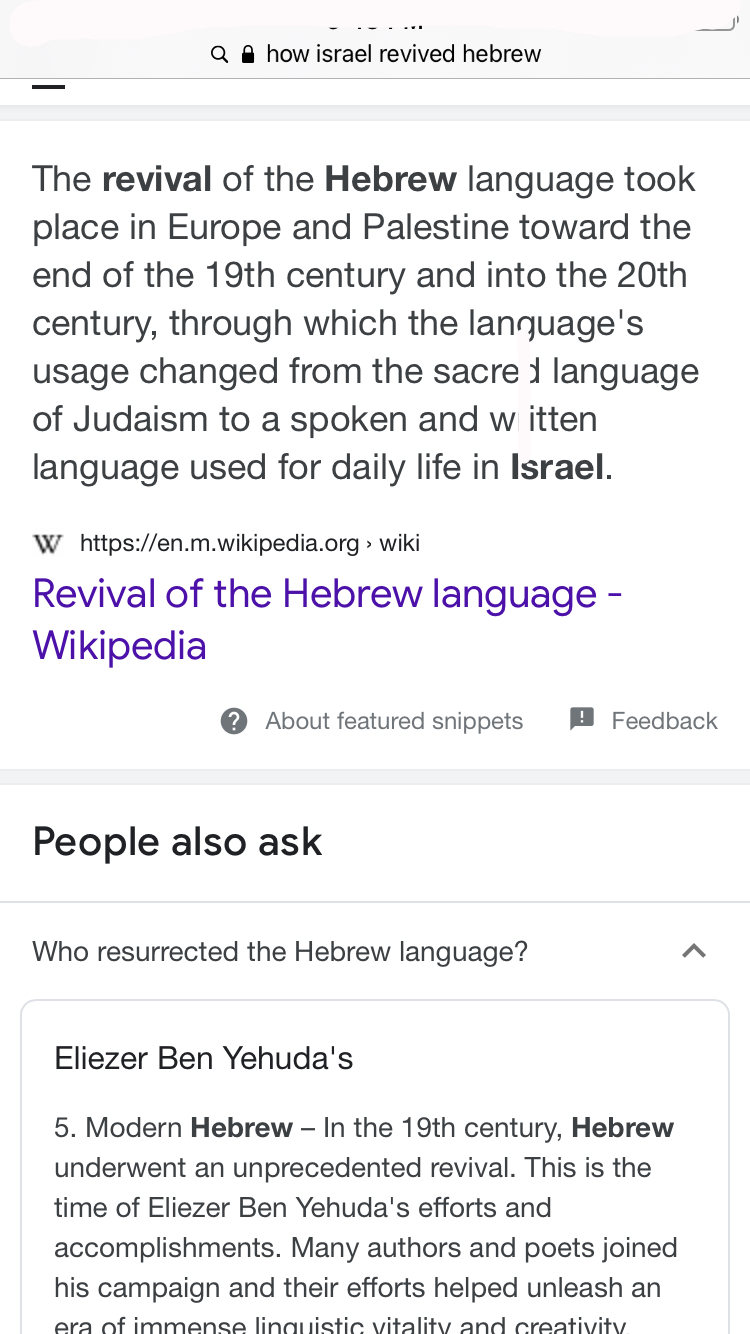Viewport: 750px width, 1334px height.
Task: Click the 'About featured snippets' link
Action: [394, 721]
